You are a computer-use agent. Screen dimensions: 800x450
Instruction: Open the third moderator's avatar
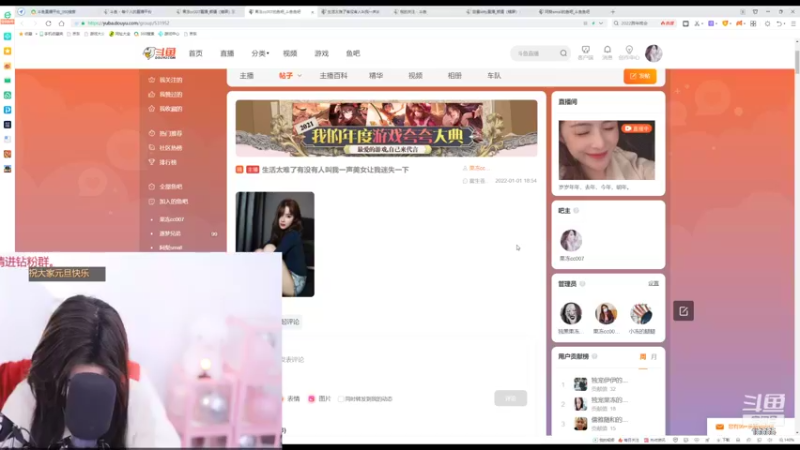[641, 313]
